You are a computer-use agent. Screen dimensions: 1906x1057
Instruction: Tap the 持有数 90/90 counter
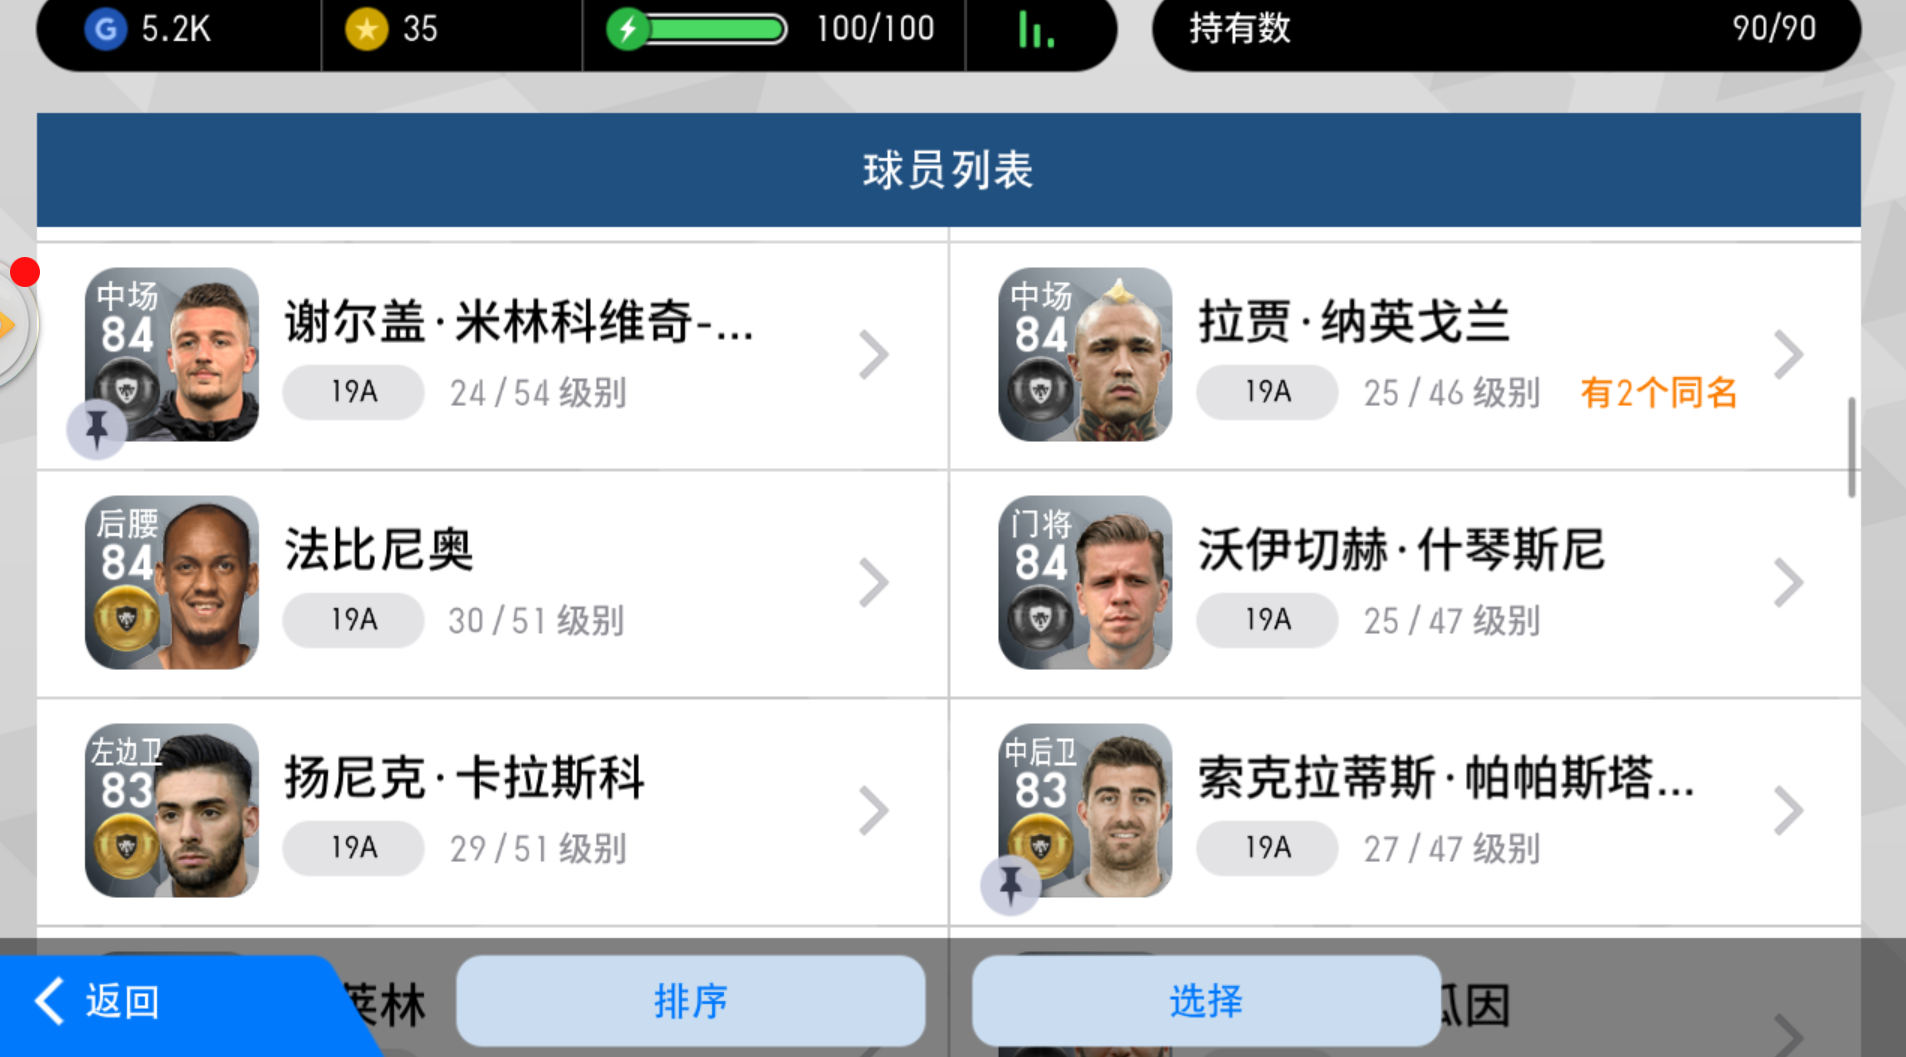coord(1506,29)
